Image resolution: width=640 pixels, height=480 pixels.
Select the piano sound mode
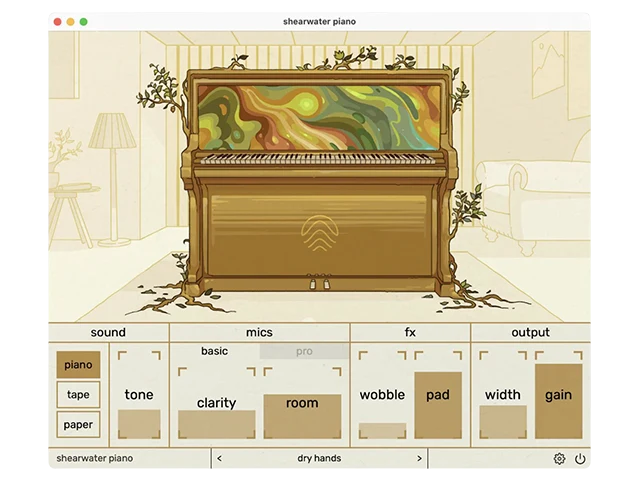78,364
